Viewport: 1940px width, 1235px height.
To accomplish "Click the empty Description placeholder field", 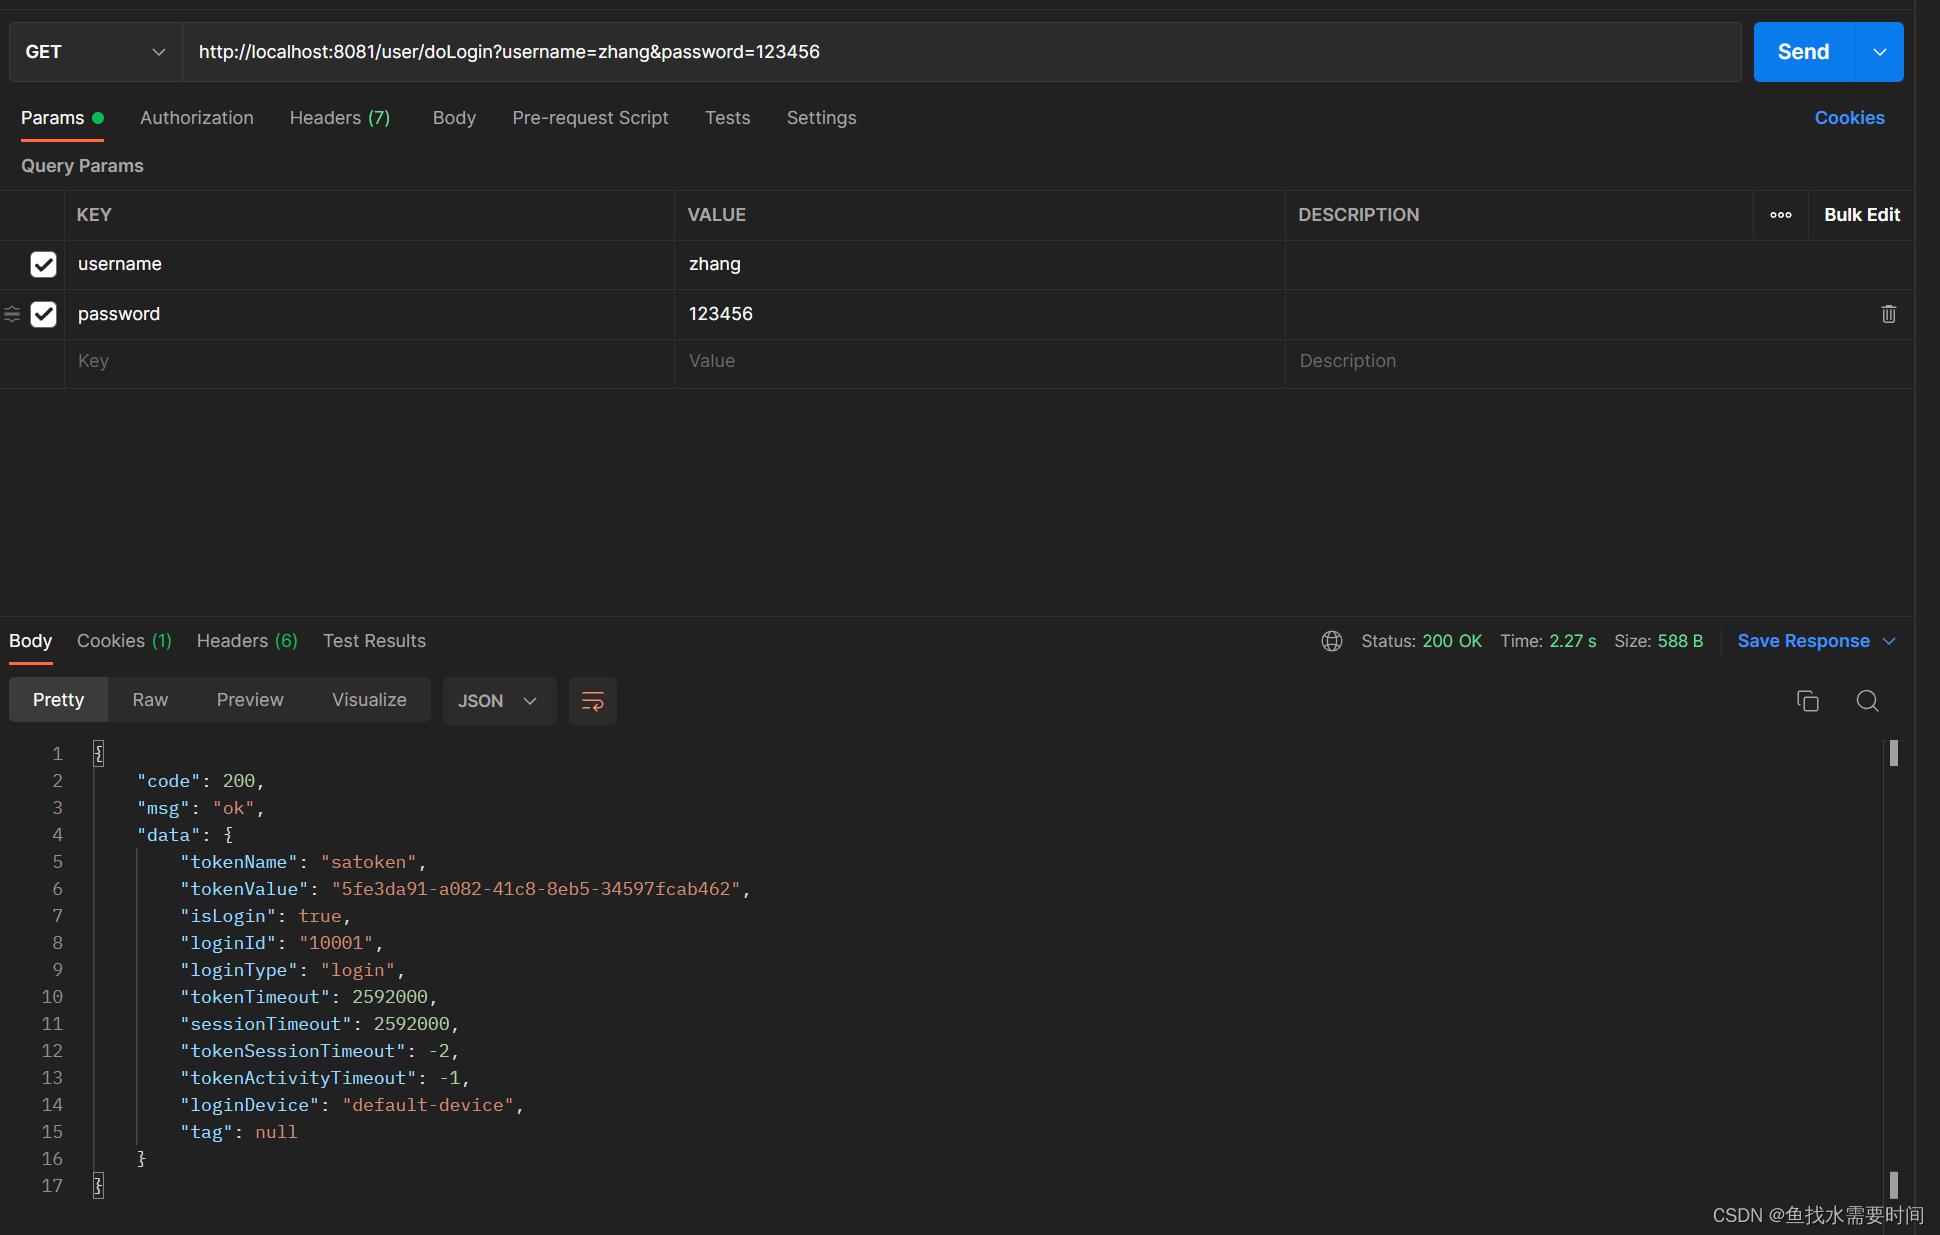I will 1598,361.
